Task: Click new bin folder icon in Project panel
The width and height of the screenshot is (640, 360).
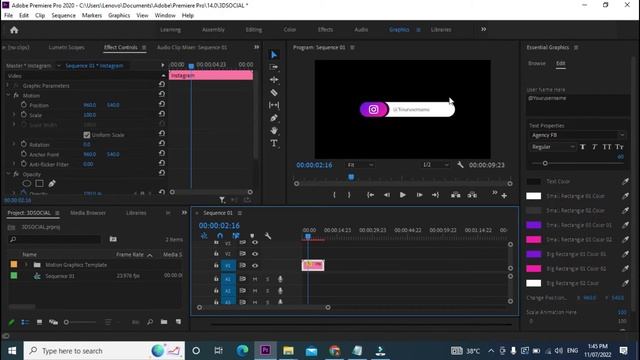Action: (164, 322)
